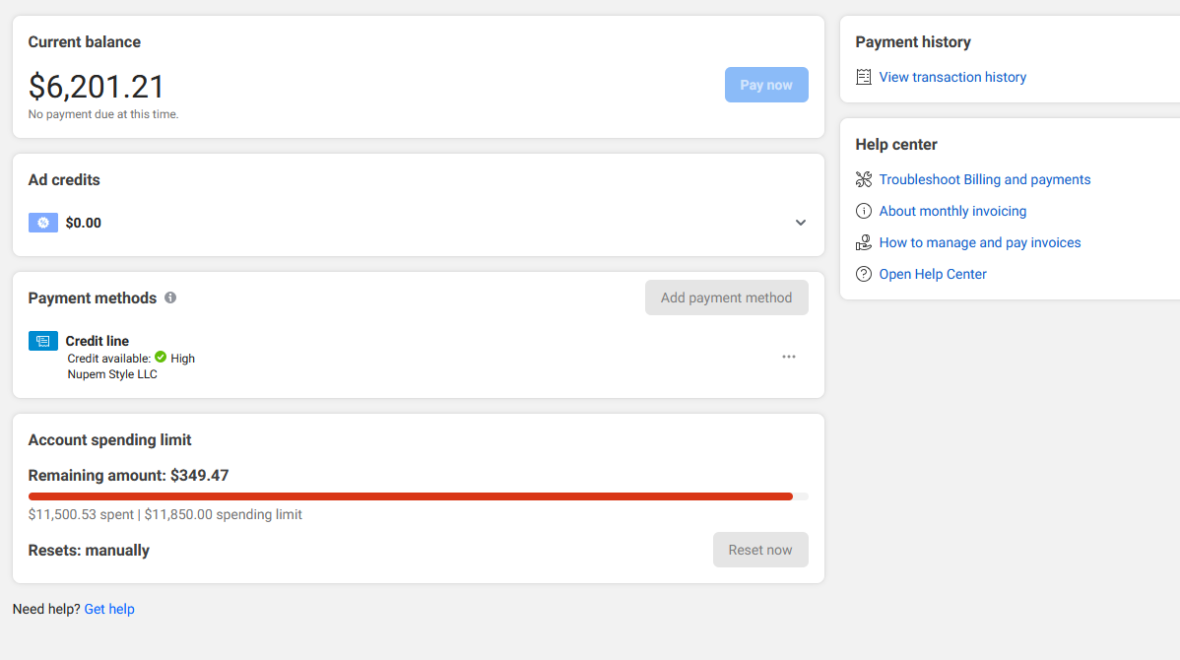This screenshot has width=1180, height=660.
Task: Click the question mark Help Center icon
Action: pos(863,274)
